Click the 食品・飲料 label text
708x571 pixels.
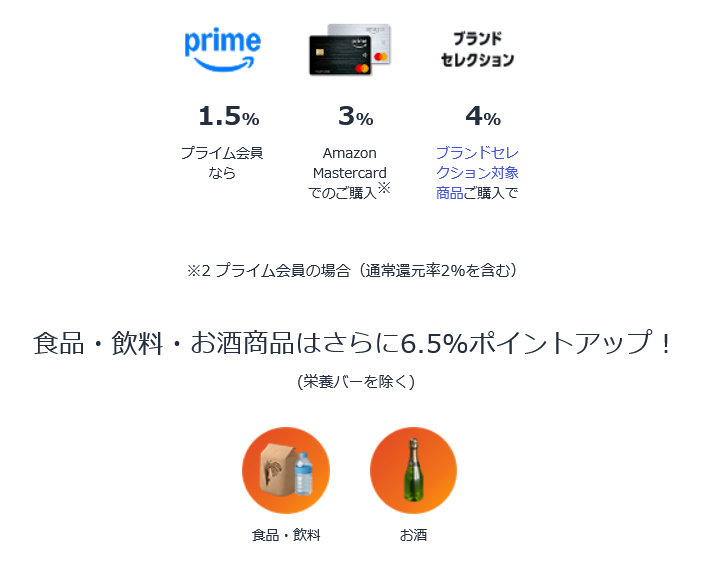click(285, 535)
